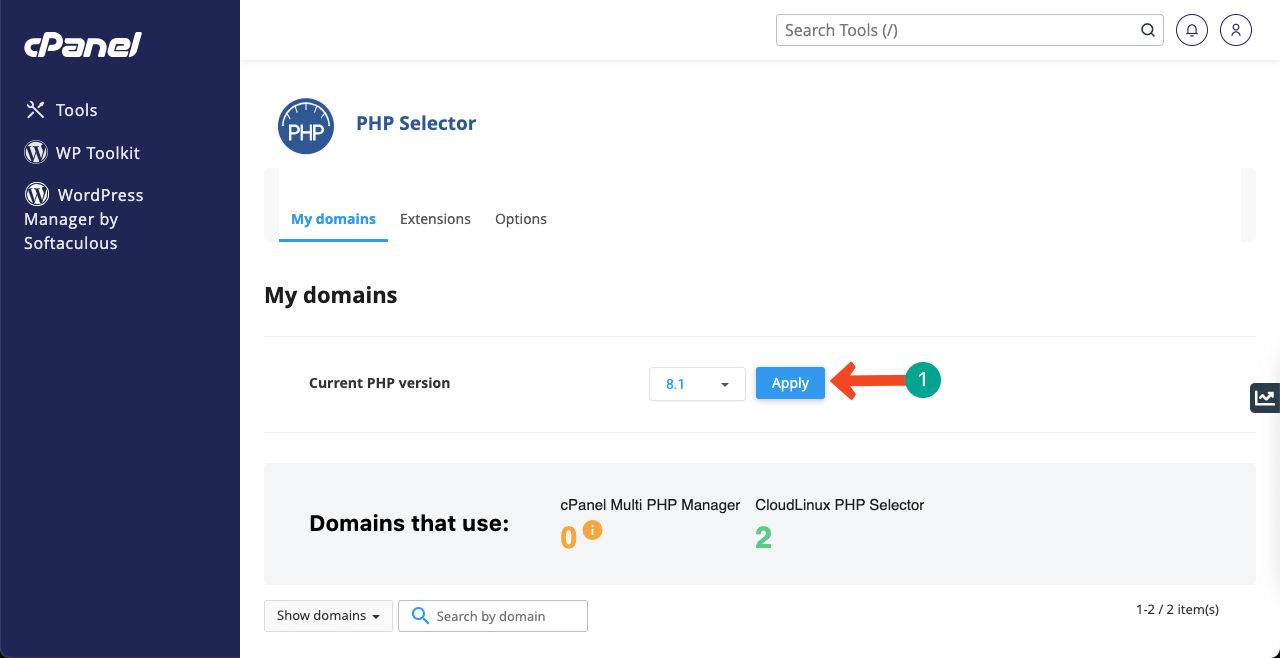1280x658 pixels.
Task: Switch to the Options tab
Action: tap(521, 219)
